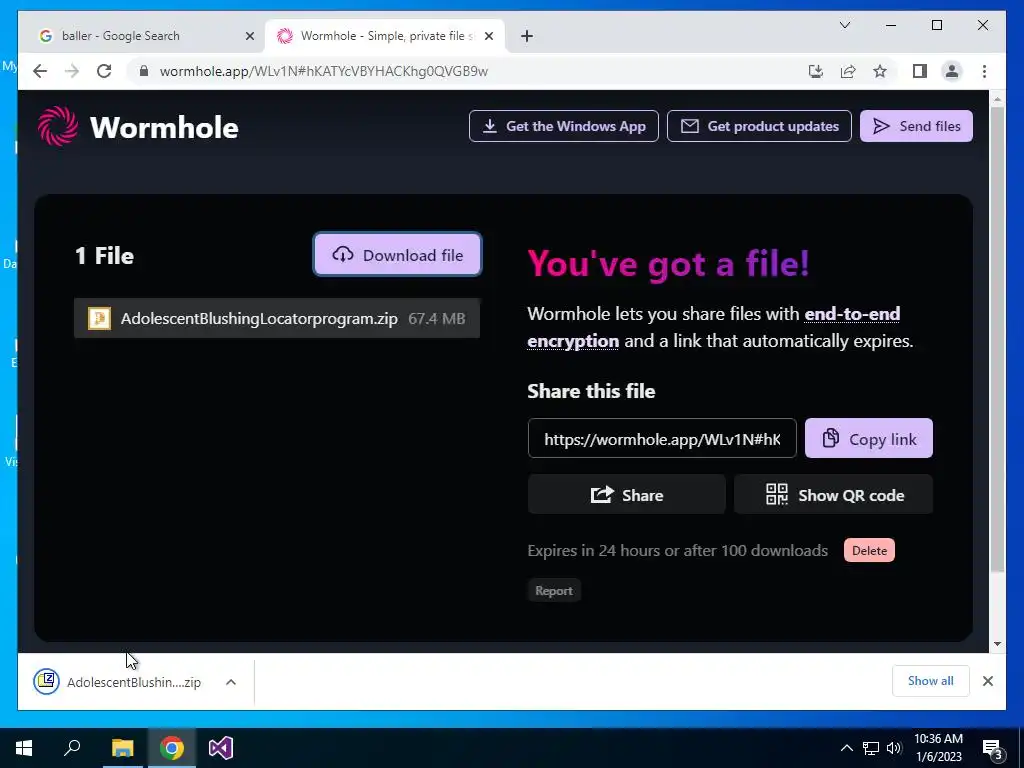Viewport: 1024px width, 768px height.
Task: Open the browser side panel
Action: [x=920, y=71]
